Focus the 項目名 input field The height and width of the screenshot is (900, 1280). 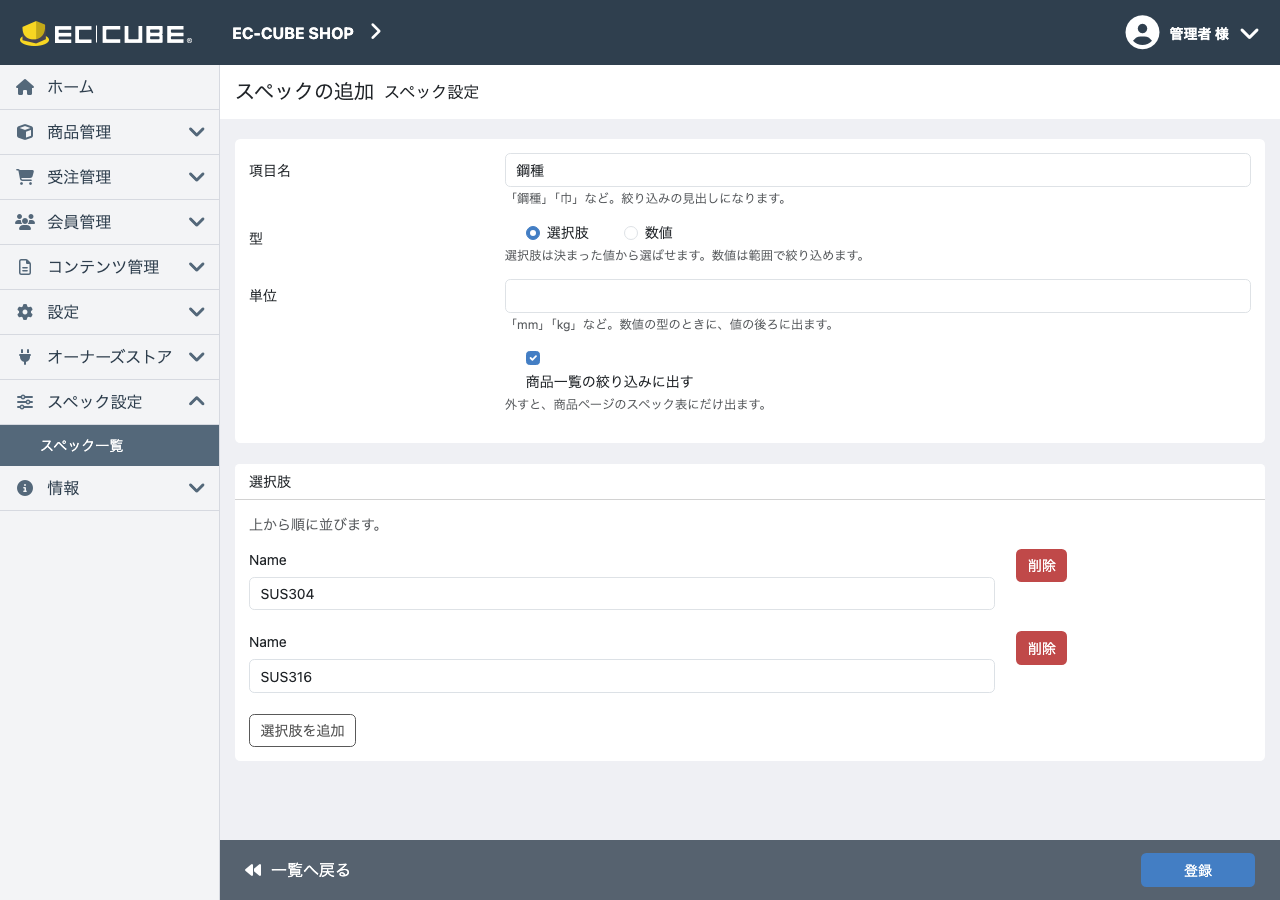click(878, 170)
